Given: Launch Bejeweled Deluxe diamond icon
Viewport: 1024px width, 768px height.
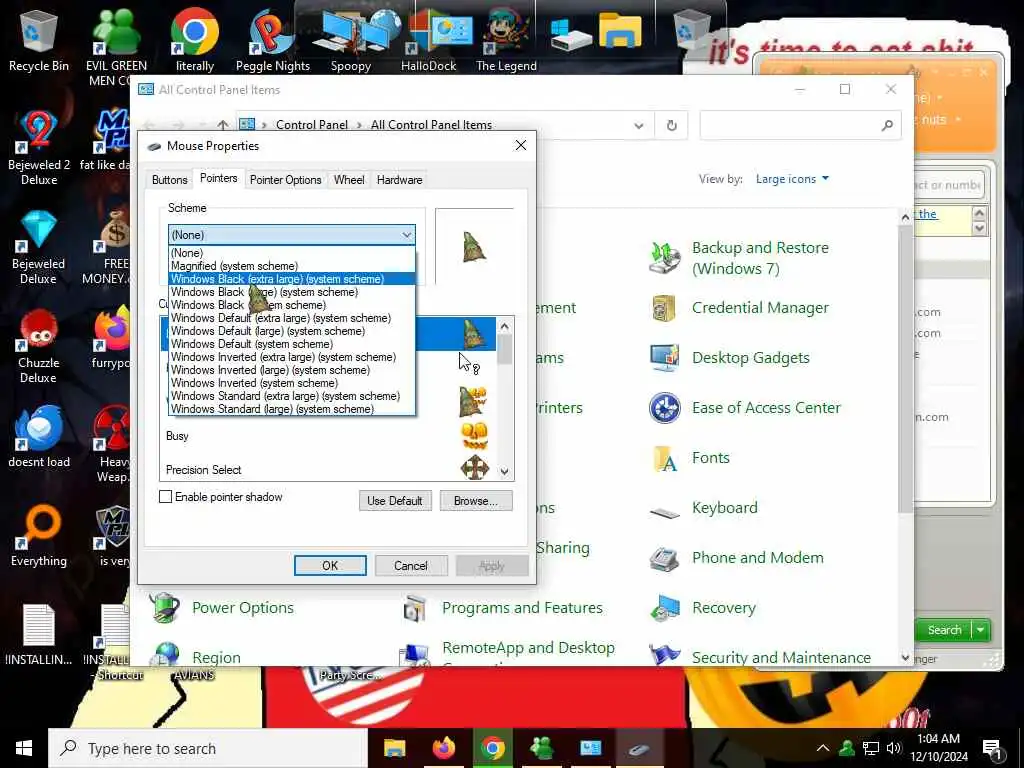Looking at the screenshot, I should [39, 247].
